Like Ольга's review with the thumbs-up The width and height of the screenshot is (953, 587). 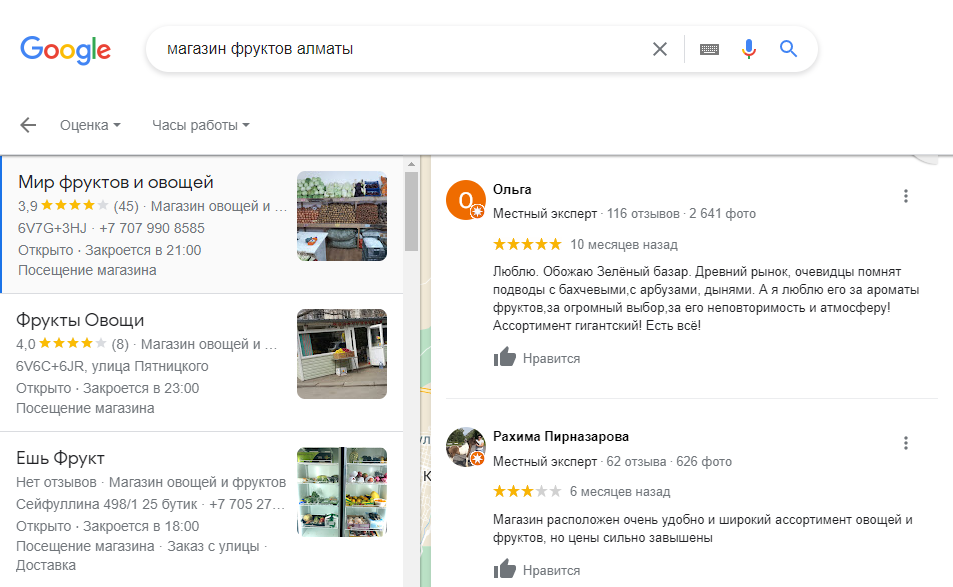click(x=504, y=357)
